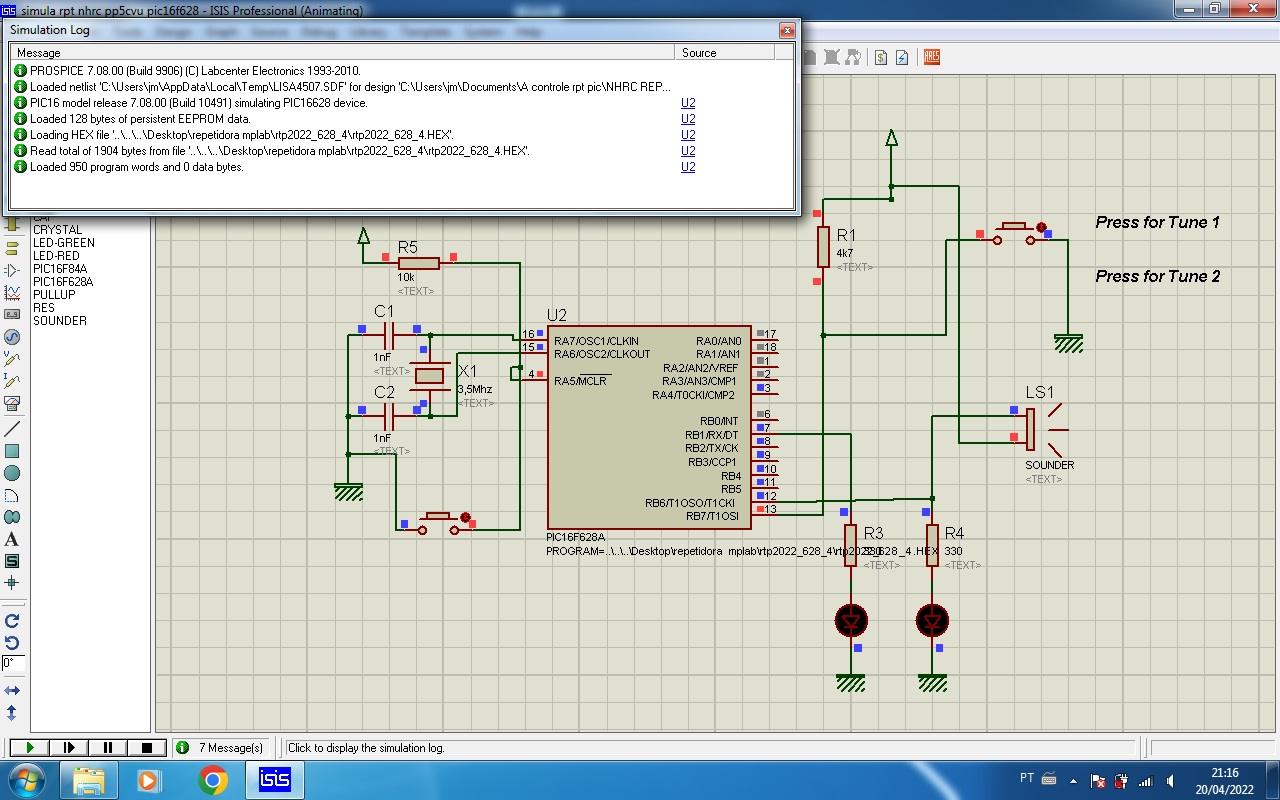Viewport: 1280px width, 800px height.
Task: Select the 2D arc drawing tool
Action: [x=12, y=495]
